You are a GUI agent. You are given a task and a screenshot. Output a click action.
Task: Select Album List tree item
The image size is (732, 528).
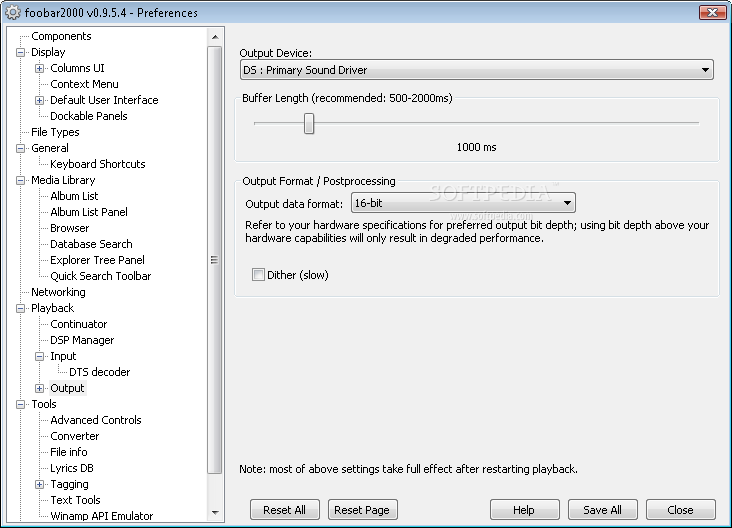74,196
